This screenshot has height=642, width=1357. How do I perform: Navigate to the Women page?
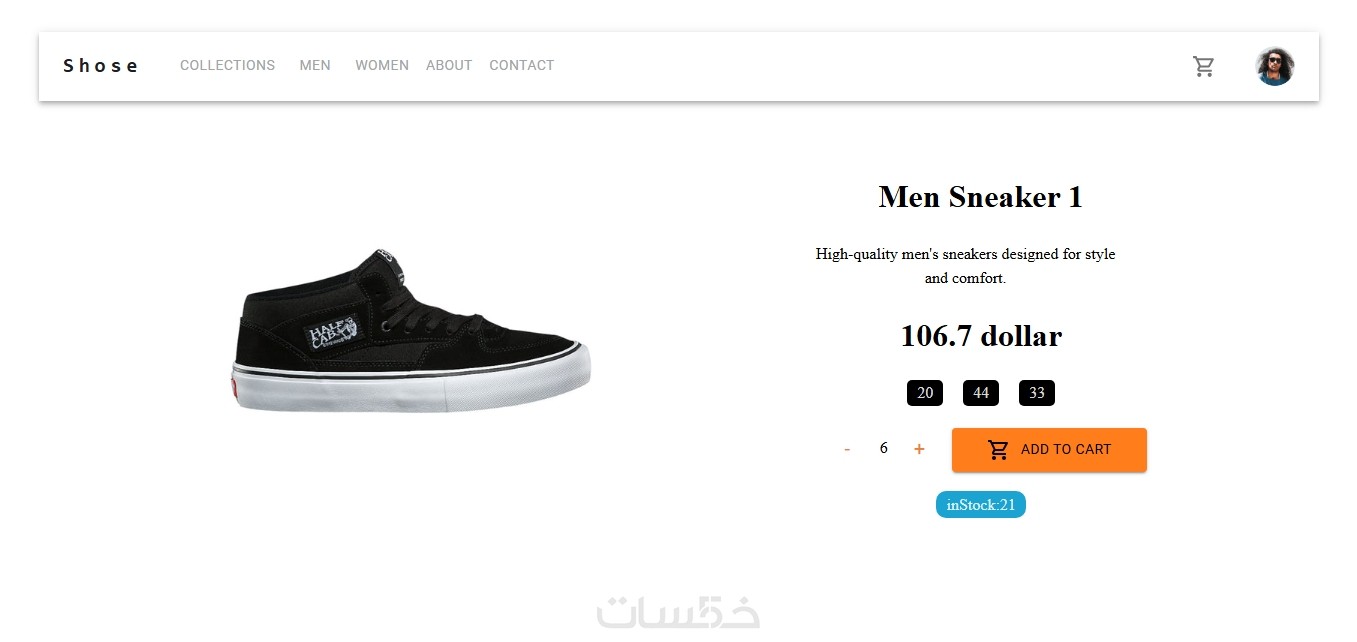382,66
